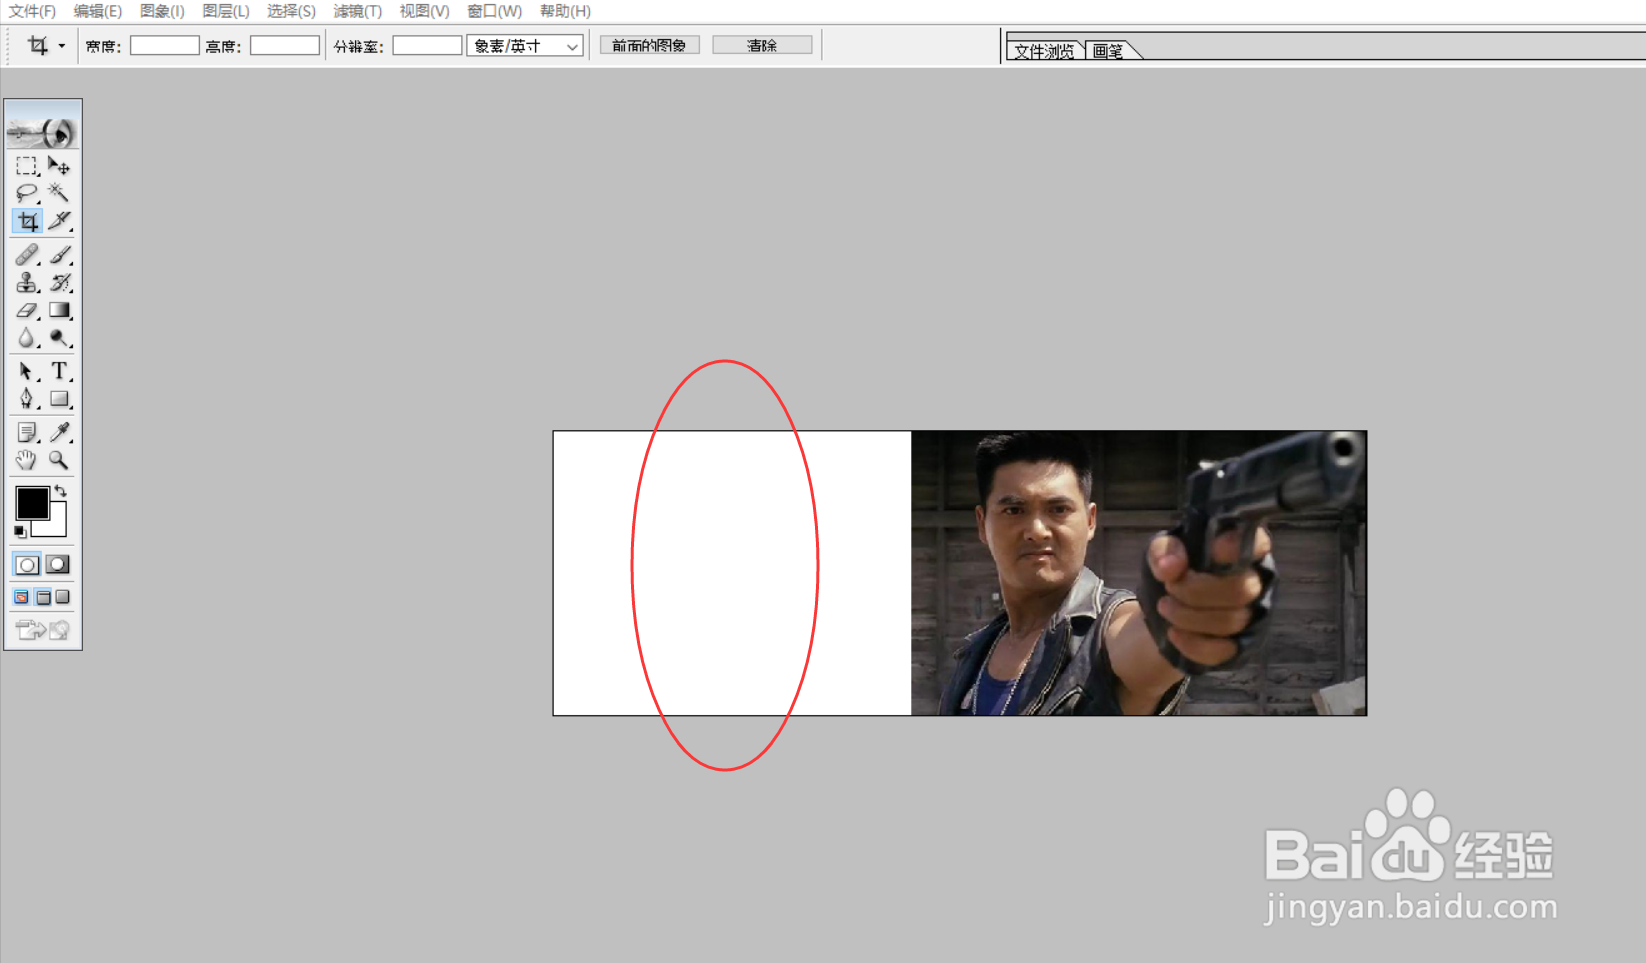Screen dimensions: 1646x963
Task: Open the 帮助(H) menu
Action: (x=565, y=11)
